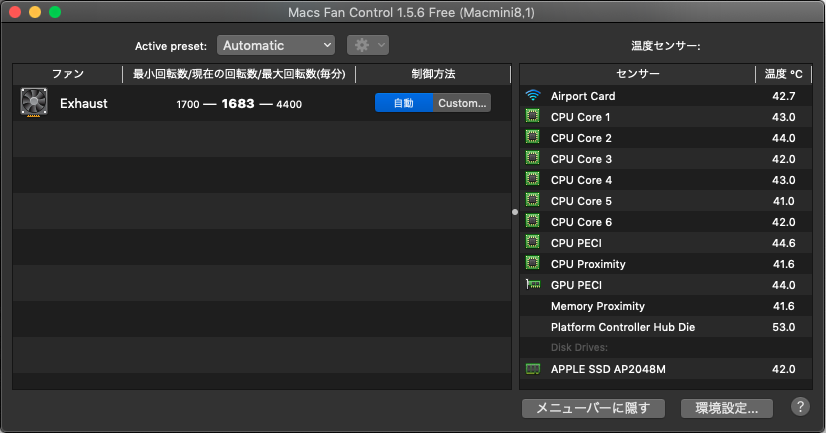Open 環境設定 preferences button
Screen dimensions: 826x433
click(x=726, y=408)
